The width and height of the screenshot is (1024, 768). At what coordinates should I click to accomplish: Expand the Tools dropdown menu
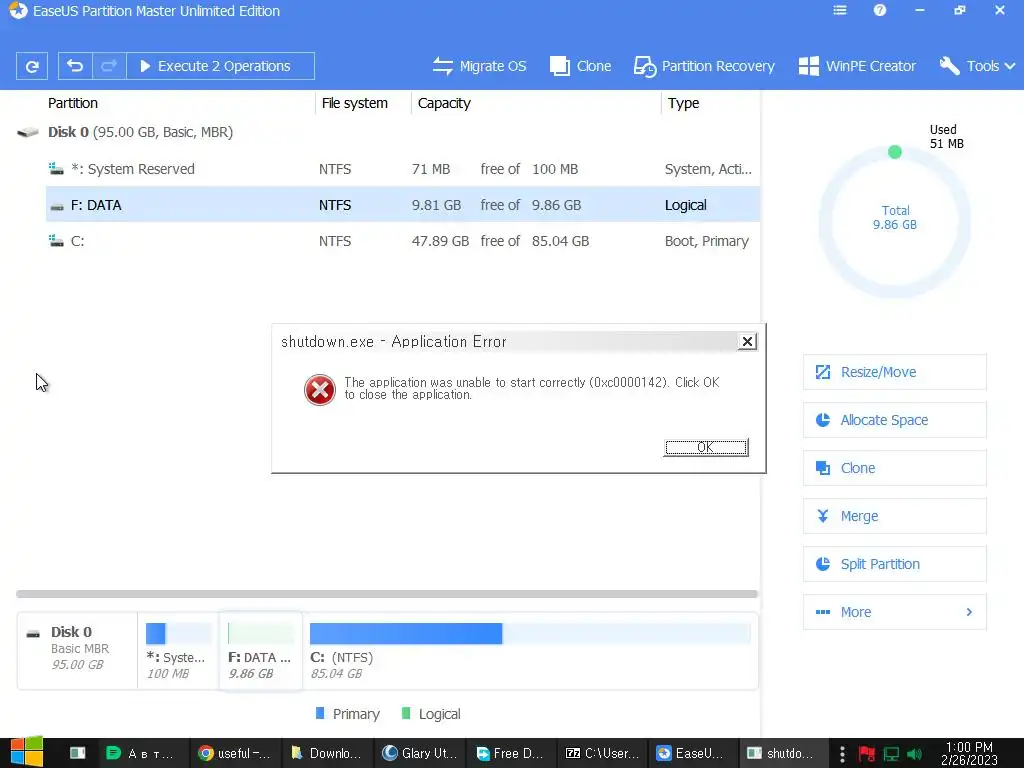pos(977,66)
